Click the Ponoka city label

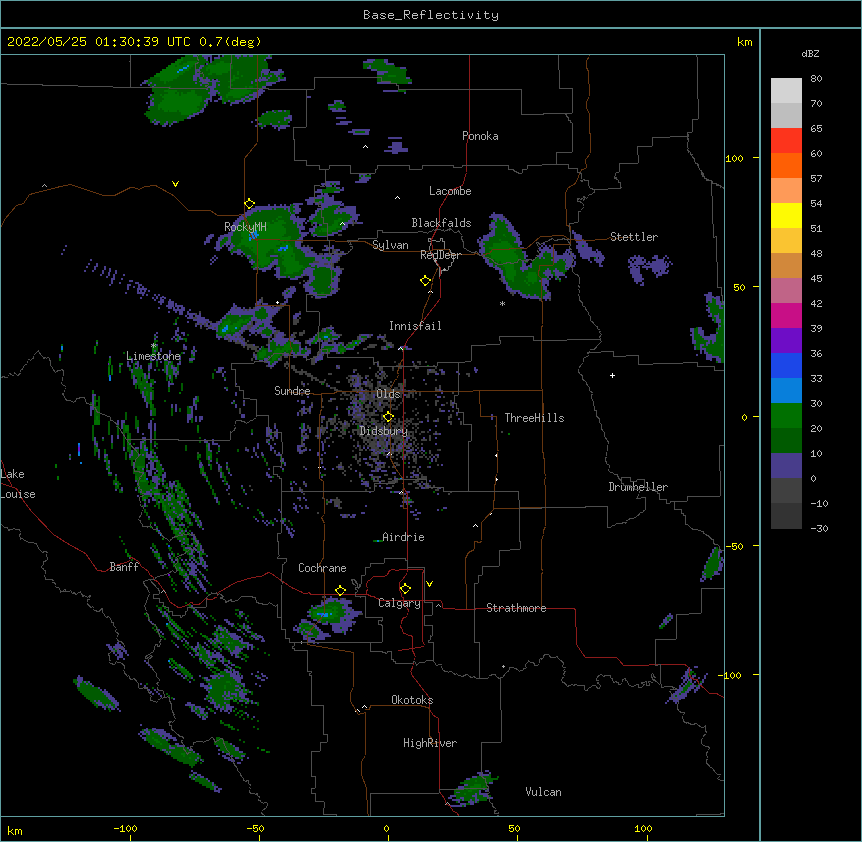click(x=480, y=136)
